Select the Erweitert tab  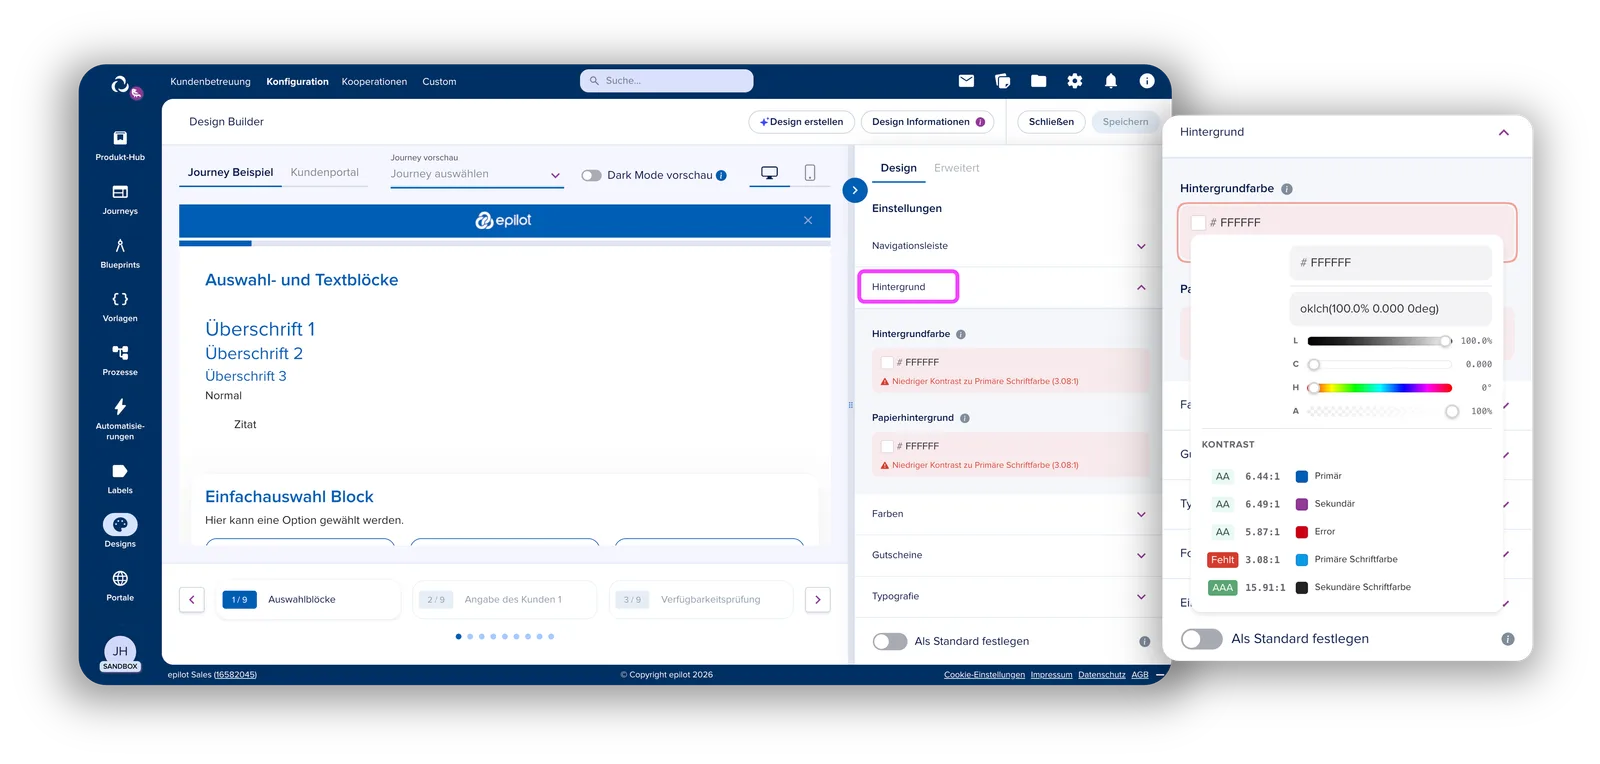tap(956, 168)
